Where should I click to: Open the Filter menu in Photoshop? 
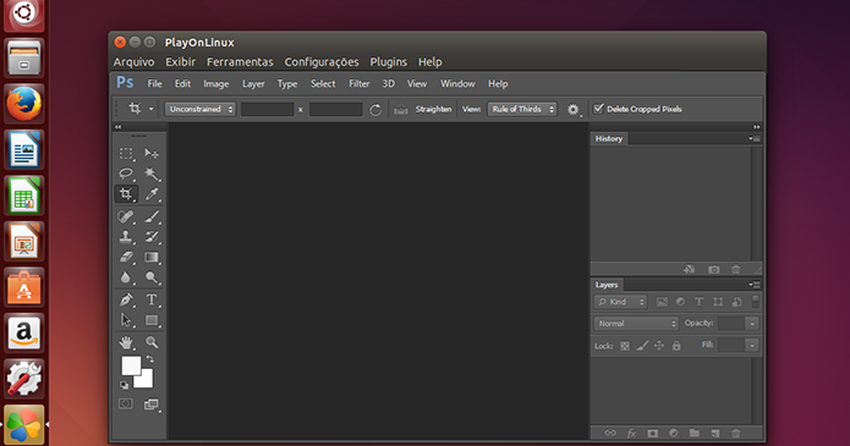pyautogui.click(x=359, y=84)
